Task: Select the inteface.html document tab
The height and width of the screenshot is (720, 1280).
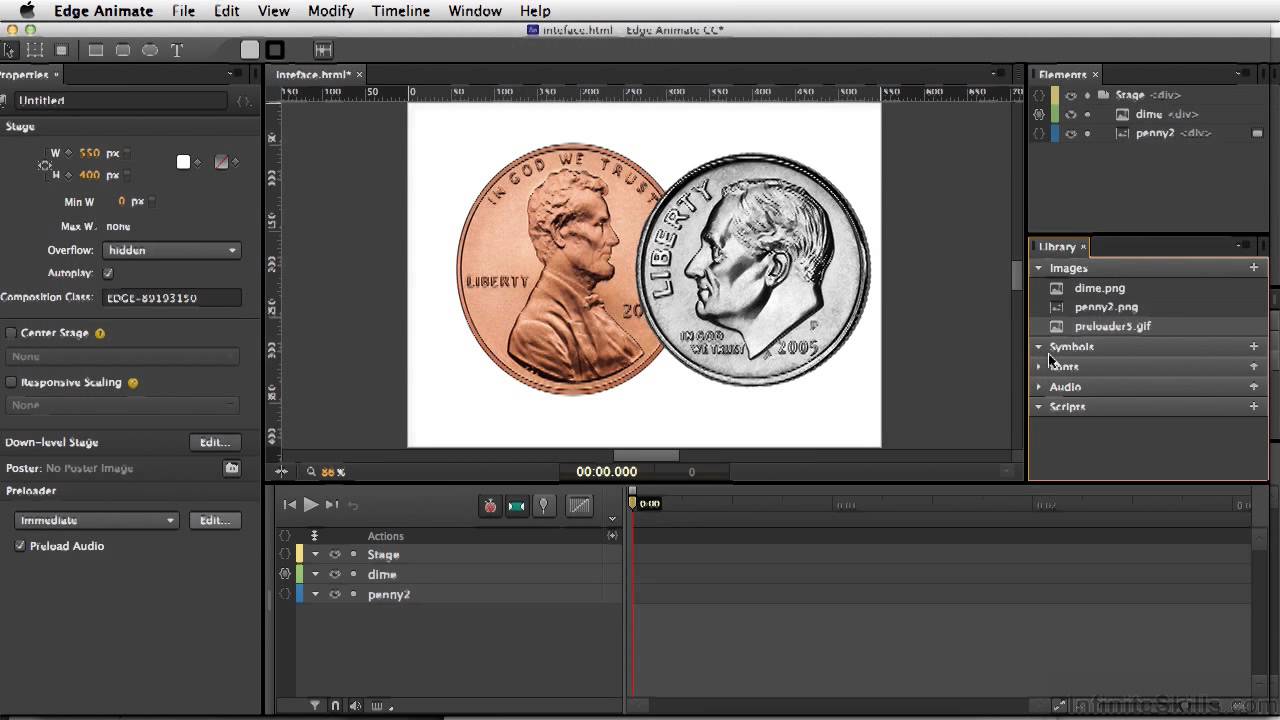Action: tap(313, 74)
